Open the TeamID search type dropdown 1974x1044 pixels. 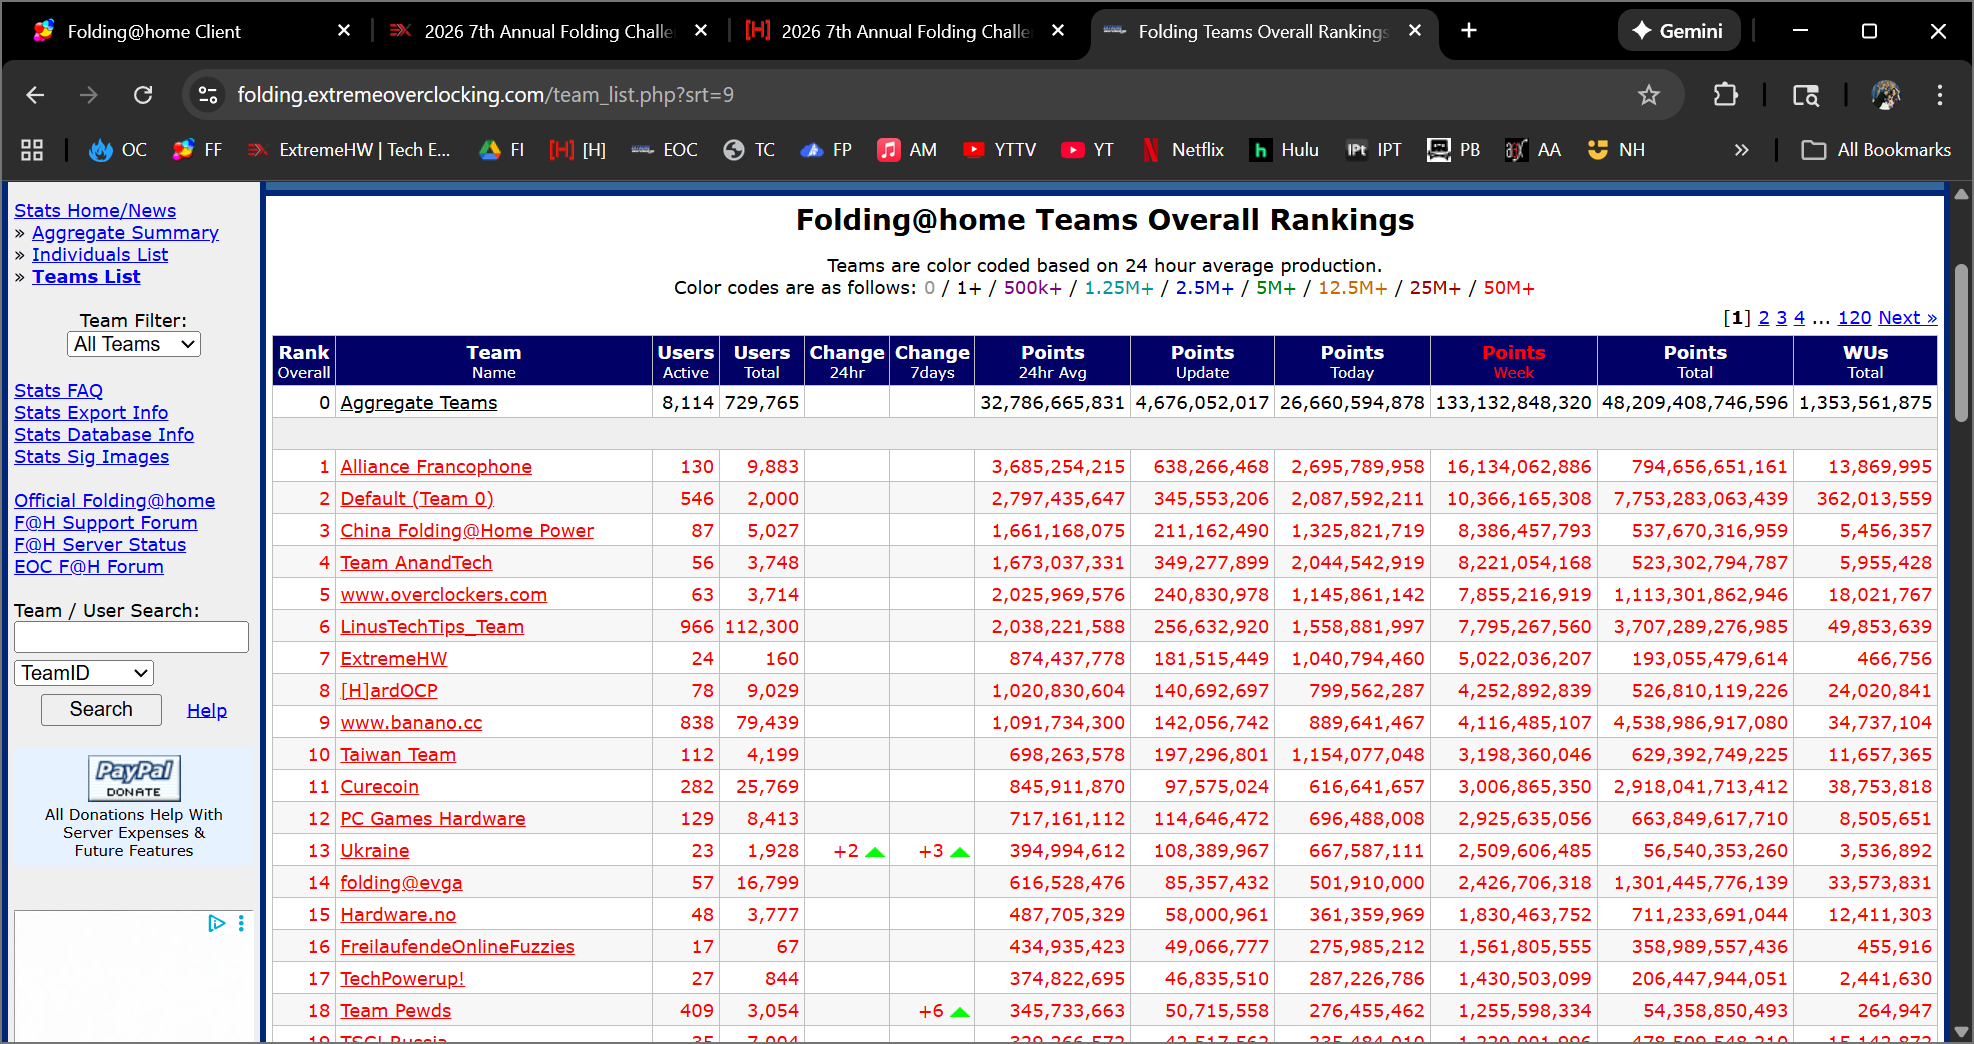(84, 673)
